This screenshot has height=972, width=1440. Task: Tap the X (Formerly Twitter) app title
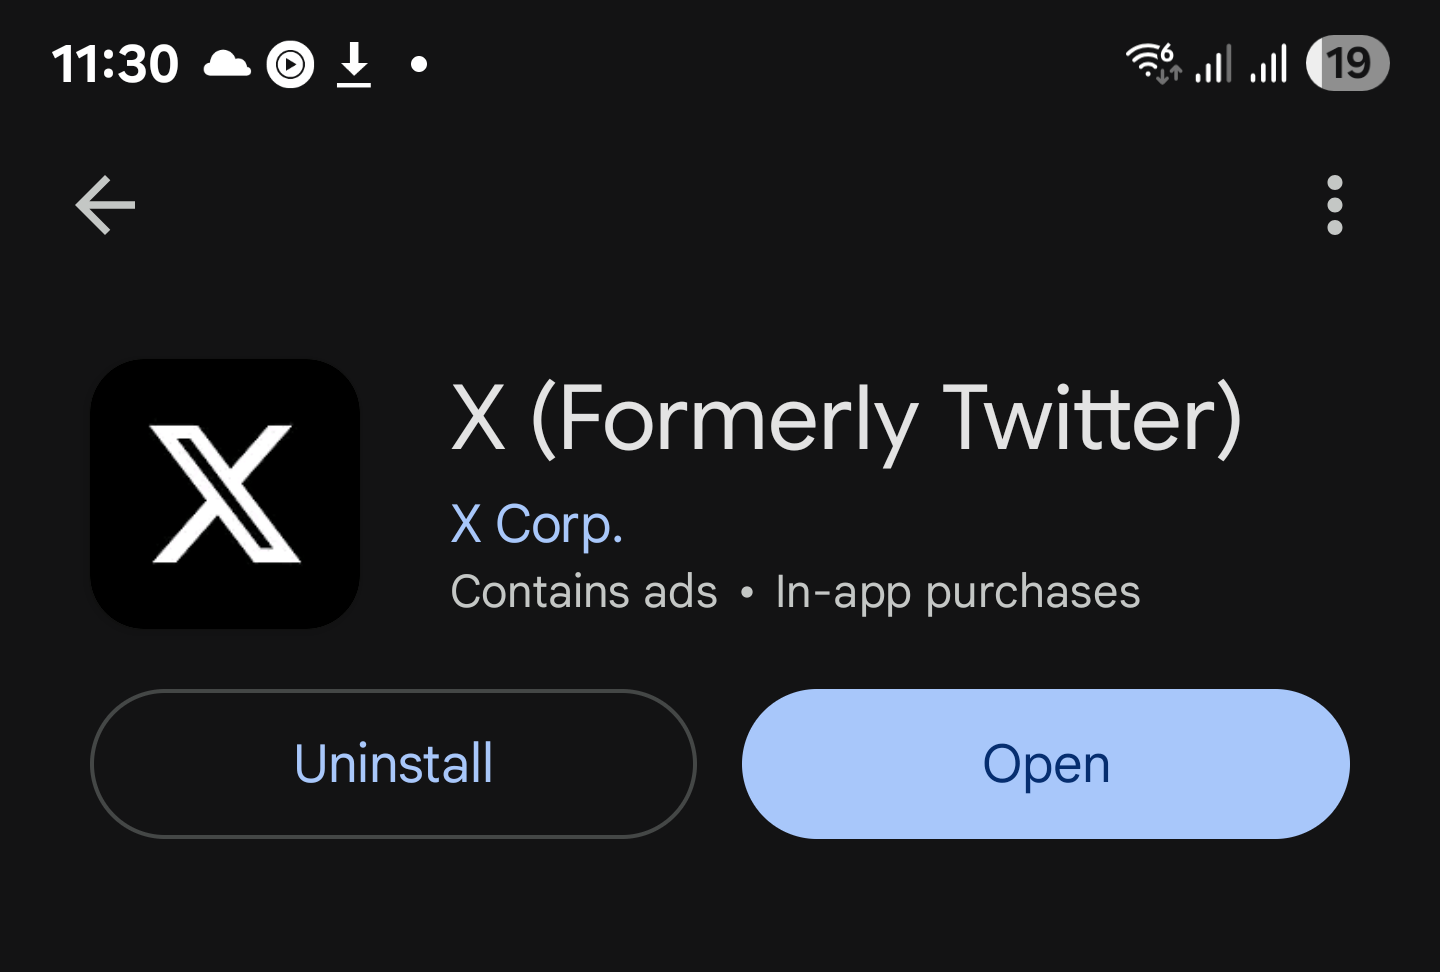[846, 420]
